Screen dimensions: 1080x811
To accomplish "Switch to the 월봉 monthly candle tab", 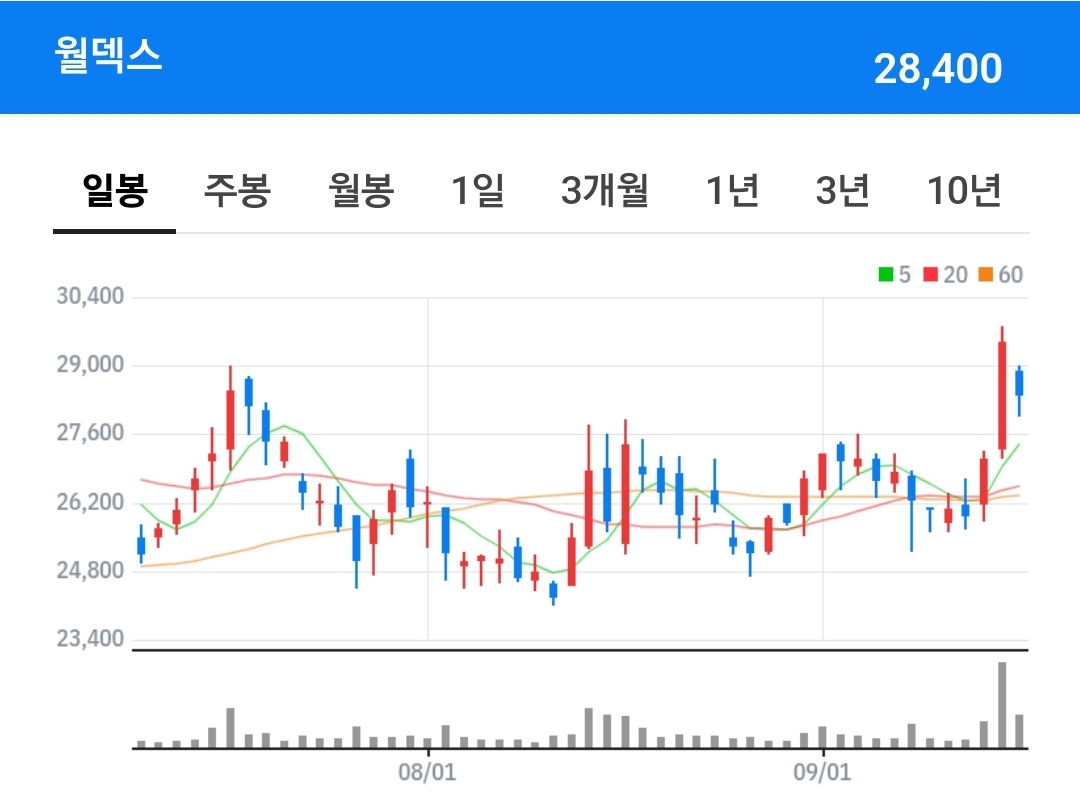I will (x=360, y=190).
